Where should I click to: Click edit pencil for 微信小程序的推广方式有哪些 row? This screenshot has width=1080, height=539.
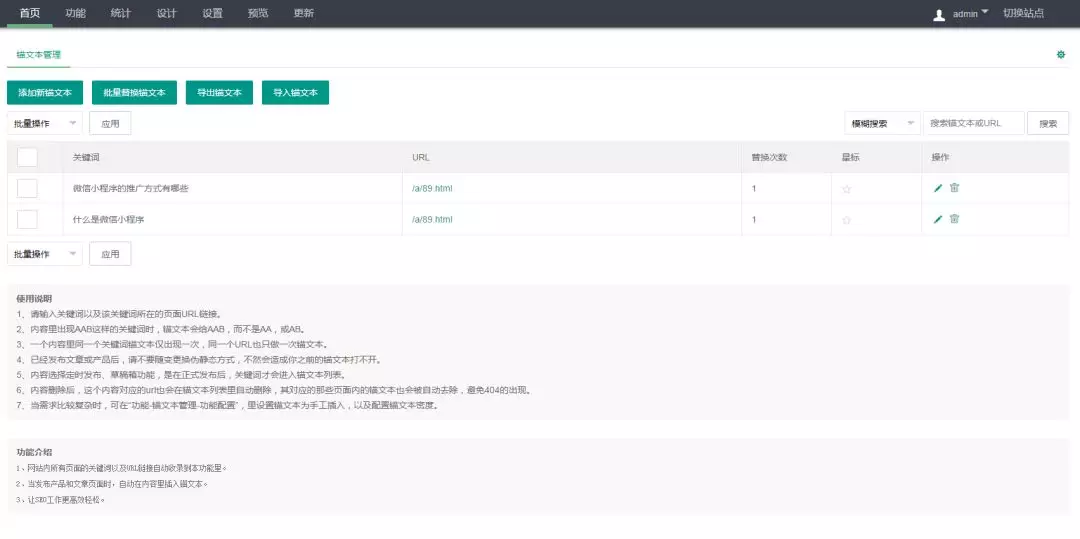click(938, 188)
